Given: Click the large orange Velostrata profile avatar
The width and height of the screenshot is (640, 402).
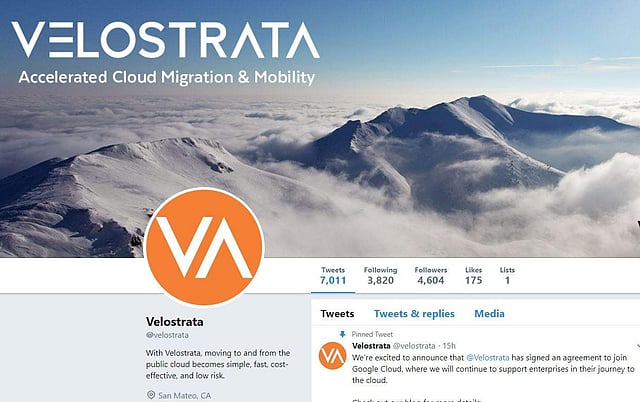Looking at the screenshot, I should coord(204,247).
